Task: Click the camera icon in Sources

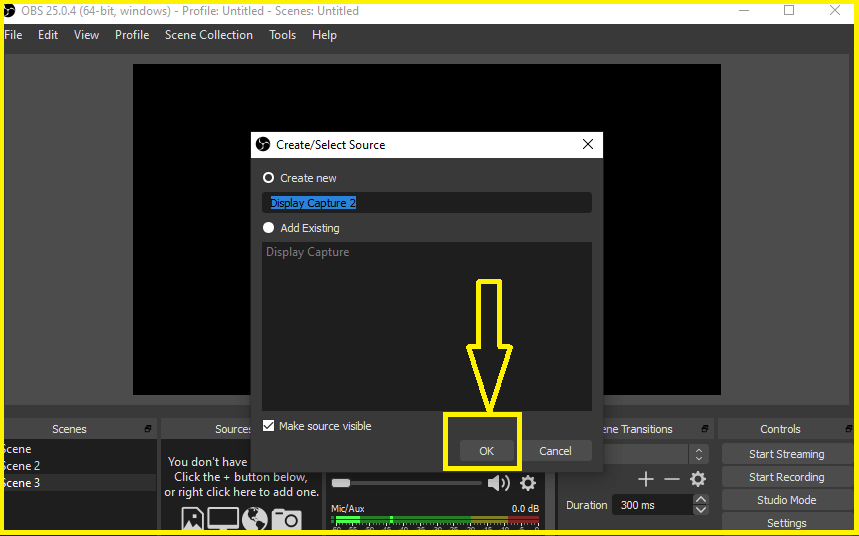Action: (287, 520)
